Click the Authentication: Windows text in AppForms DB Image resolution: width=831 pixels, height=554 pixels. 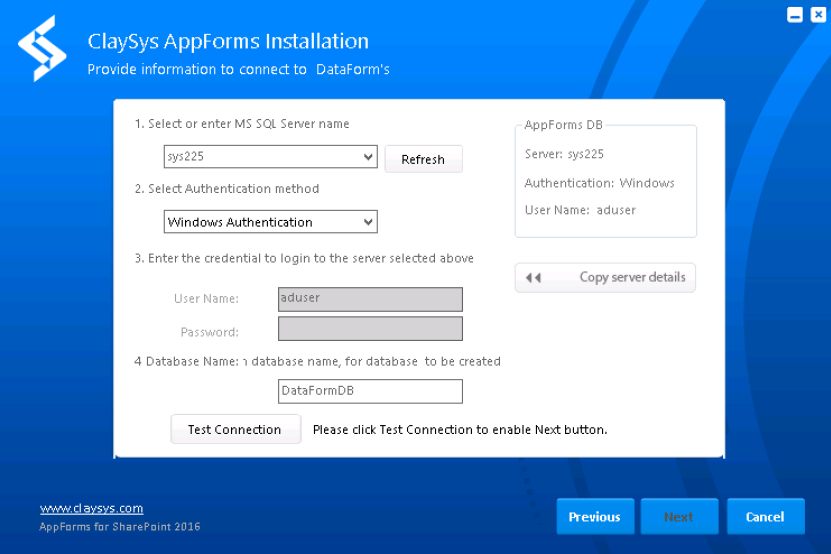click(599, 183)
